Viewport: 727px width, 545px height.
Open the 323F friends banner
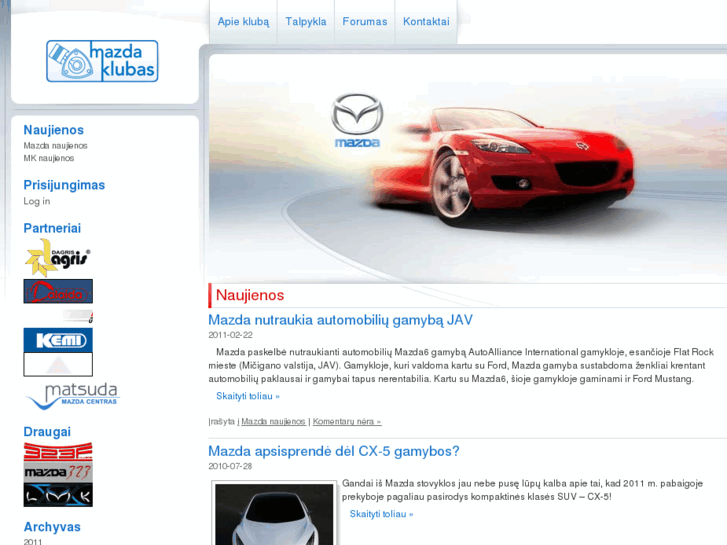coord(58,452)
